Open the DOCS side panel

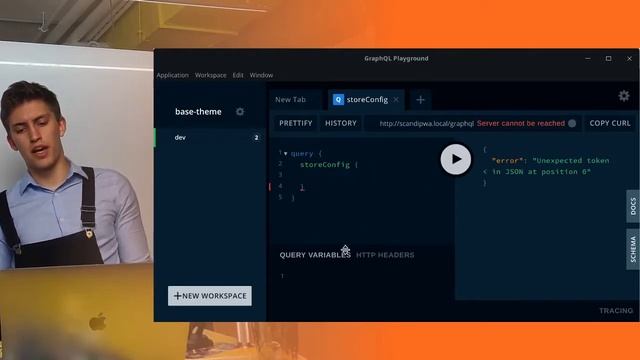point(633,206)
